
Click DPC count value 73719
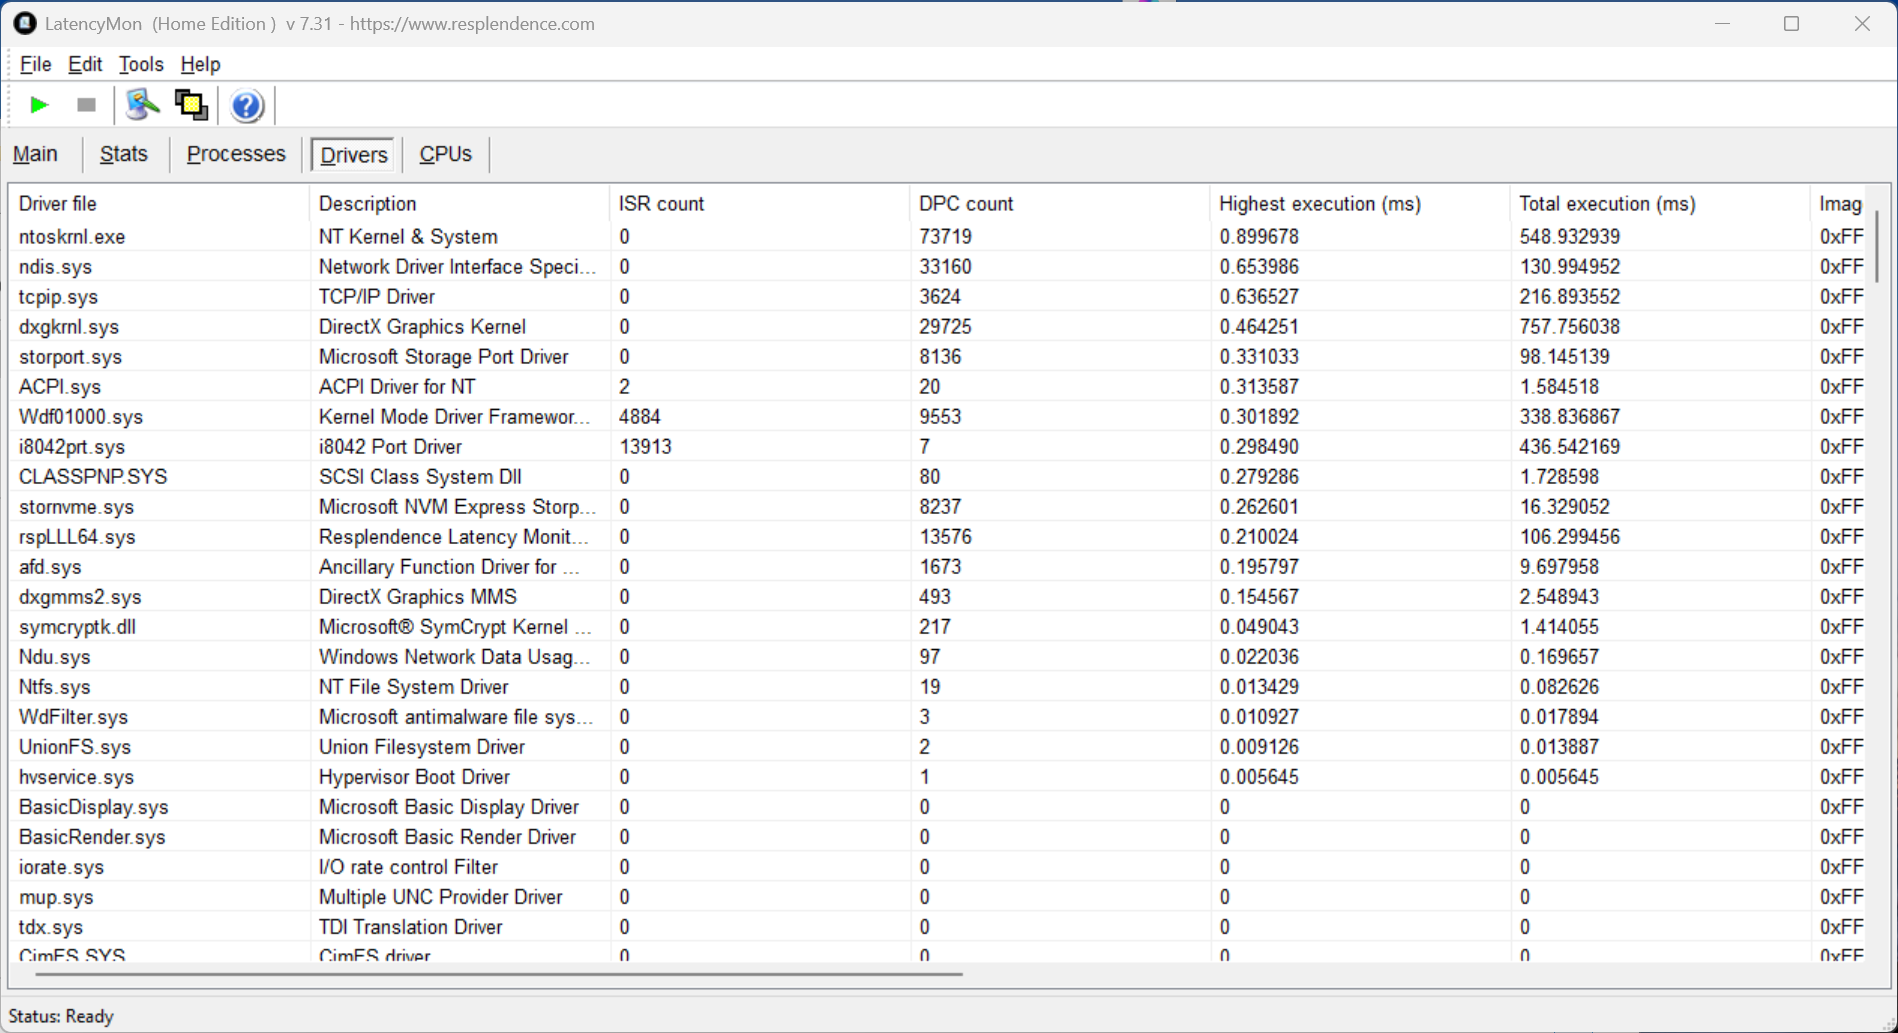click(x=945, y=237)
